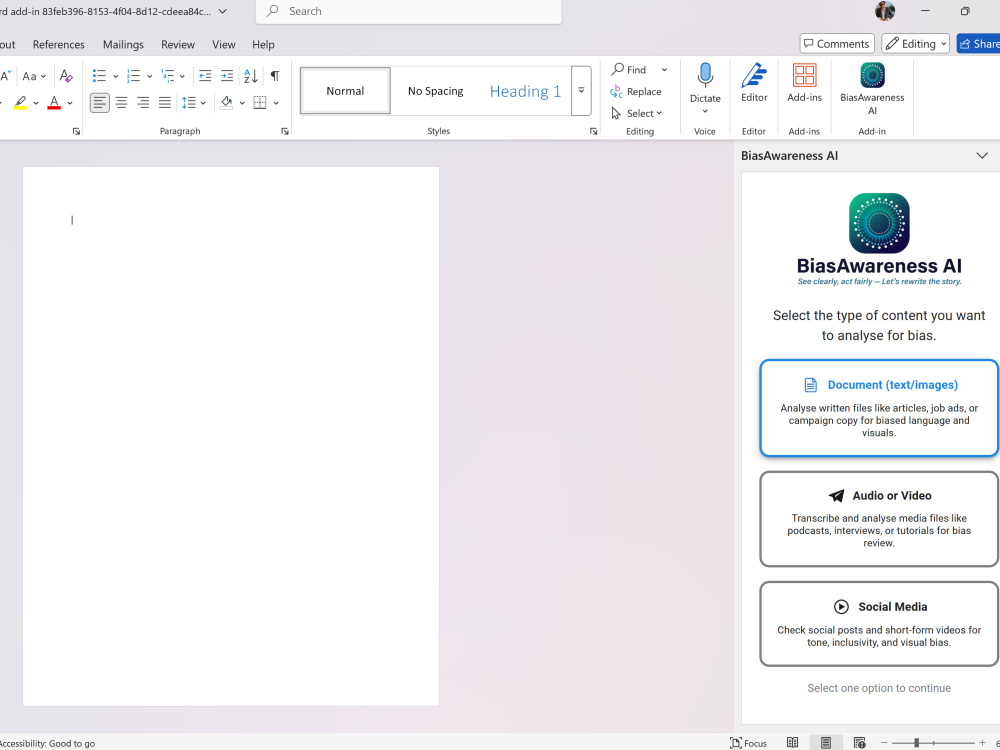Open the Help tab

[263, 45]
